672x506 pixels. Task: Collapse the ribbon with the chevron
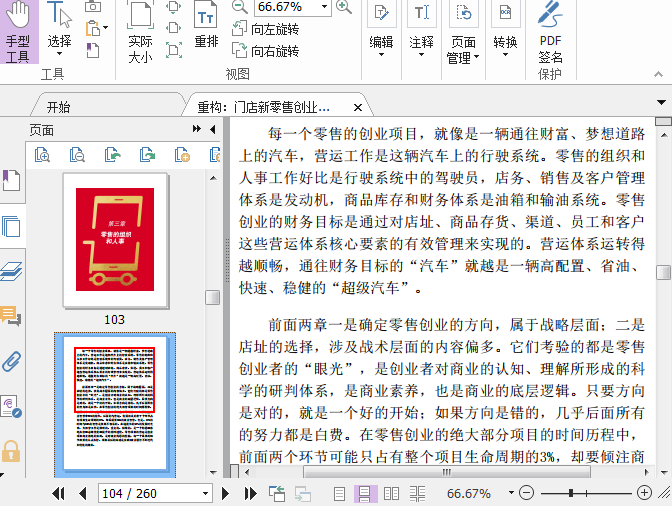pos(658,75)
